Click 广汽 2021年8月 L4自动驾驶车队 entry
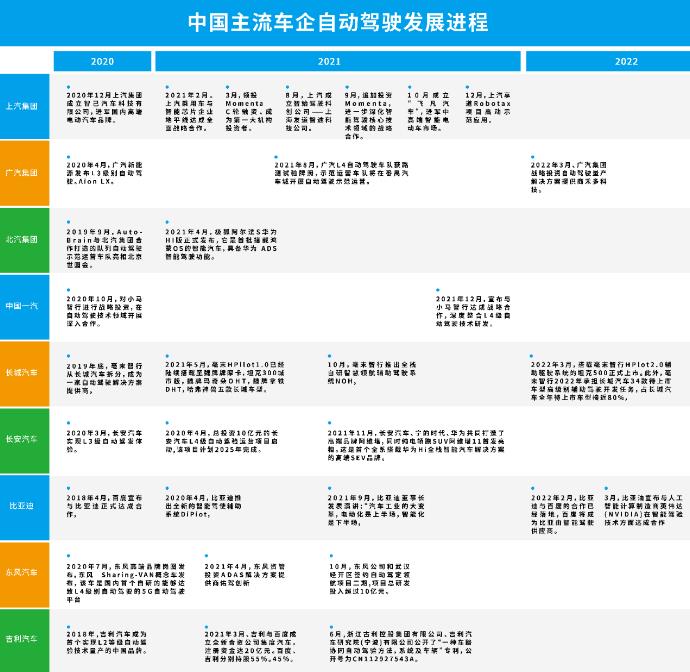690x672 pixels. (x=341, y=173)
